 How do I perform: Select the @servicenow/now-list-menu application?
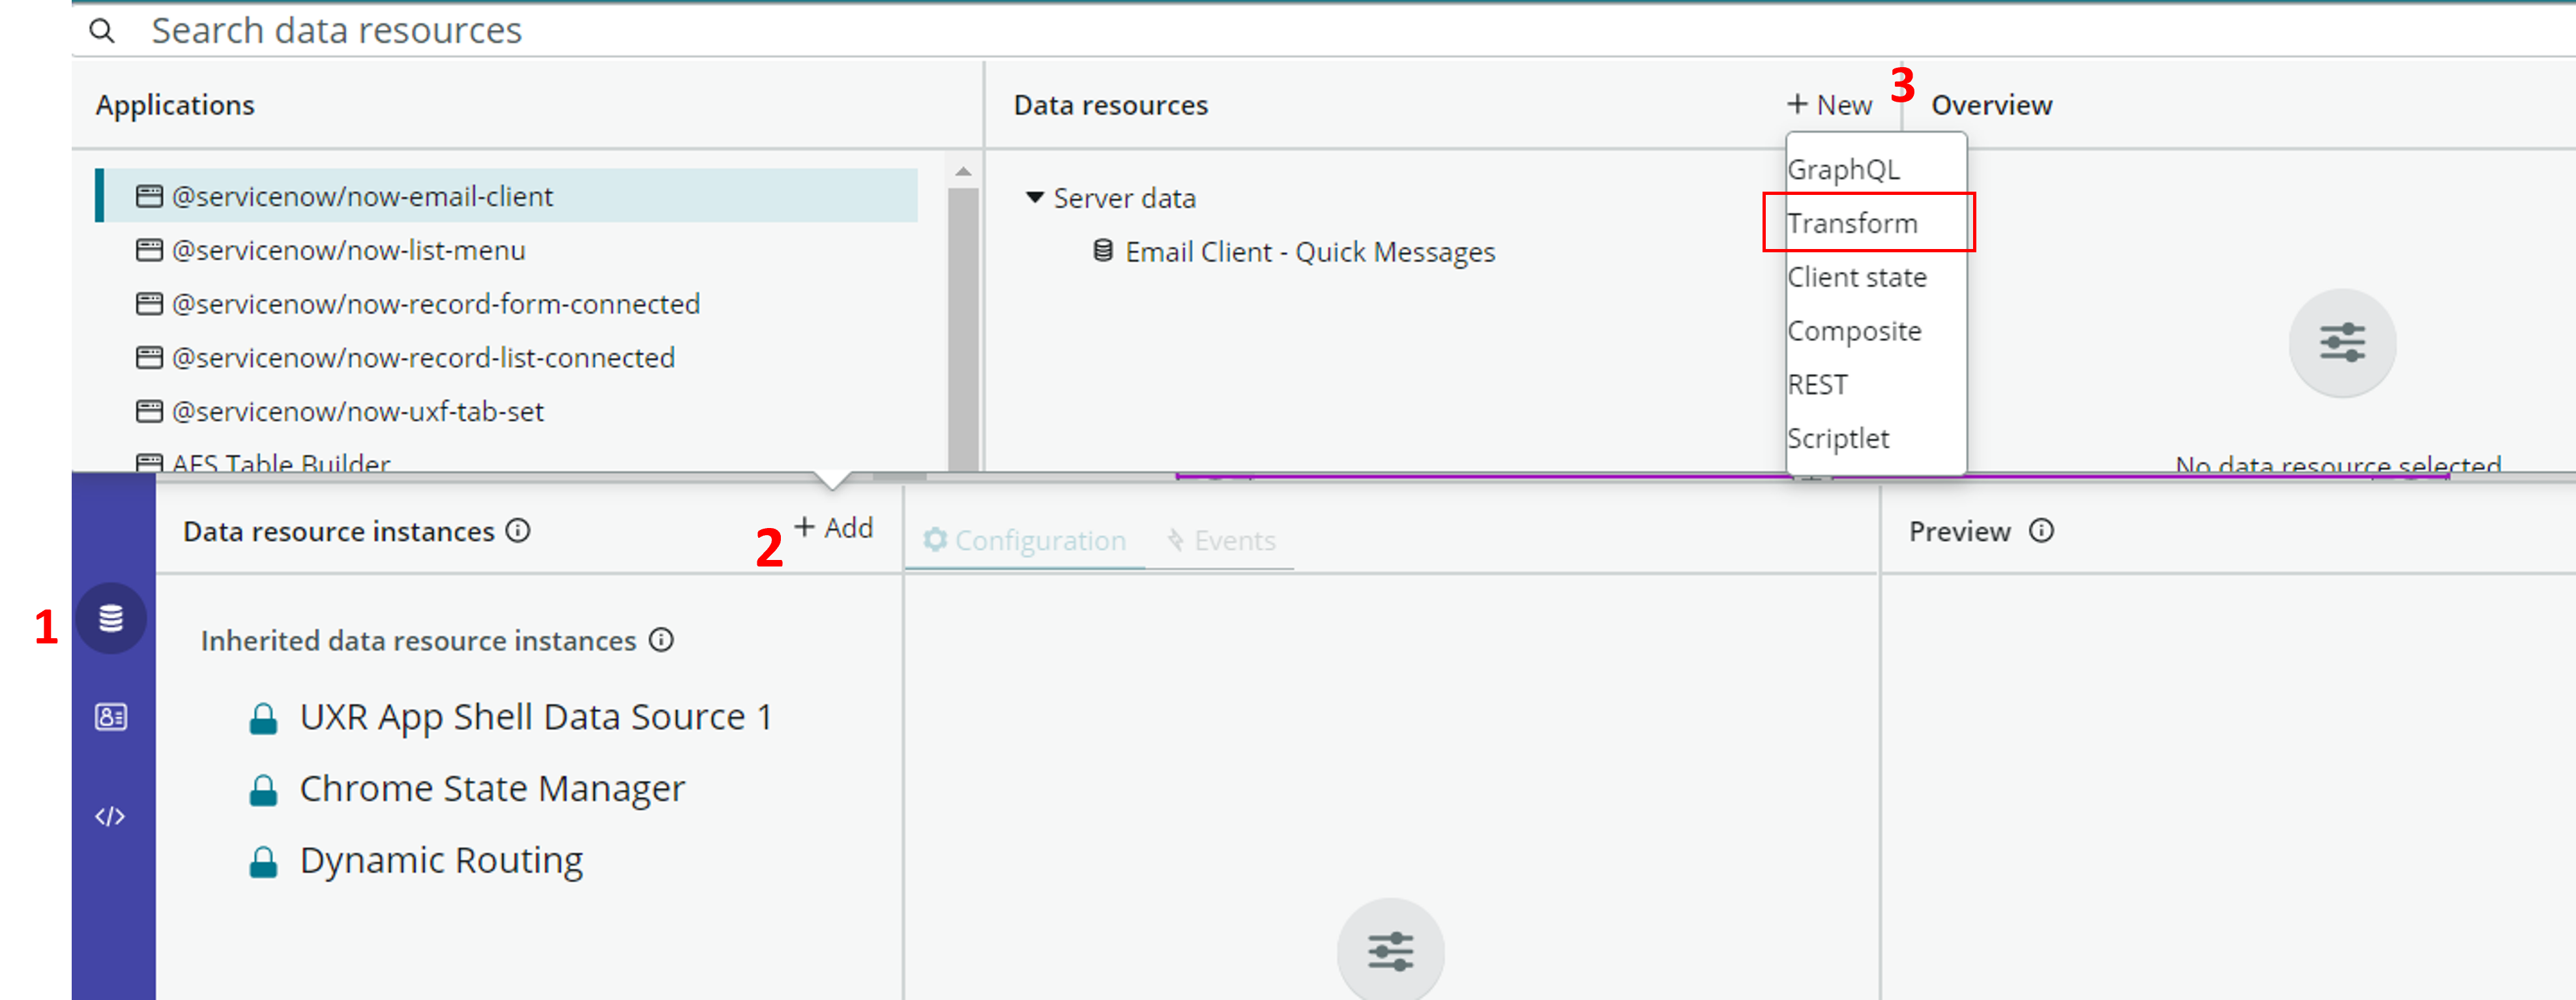tap(349, 250)
